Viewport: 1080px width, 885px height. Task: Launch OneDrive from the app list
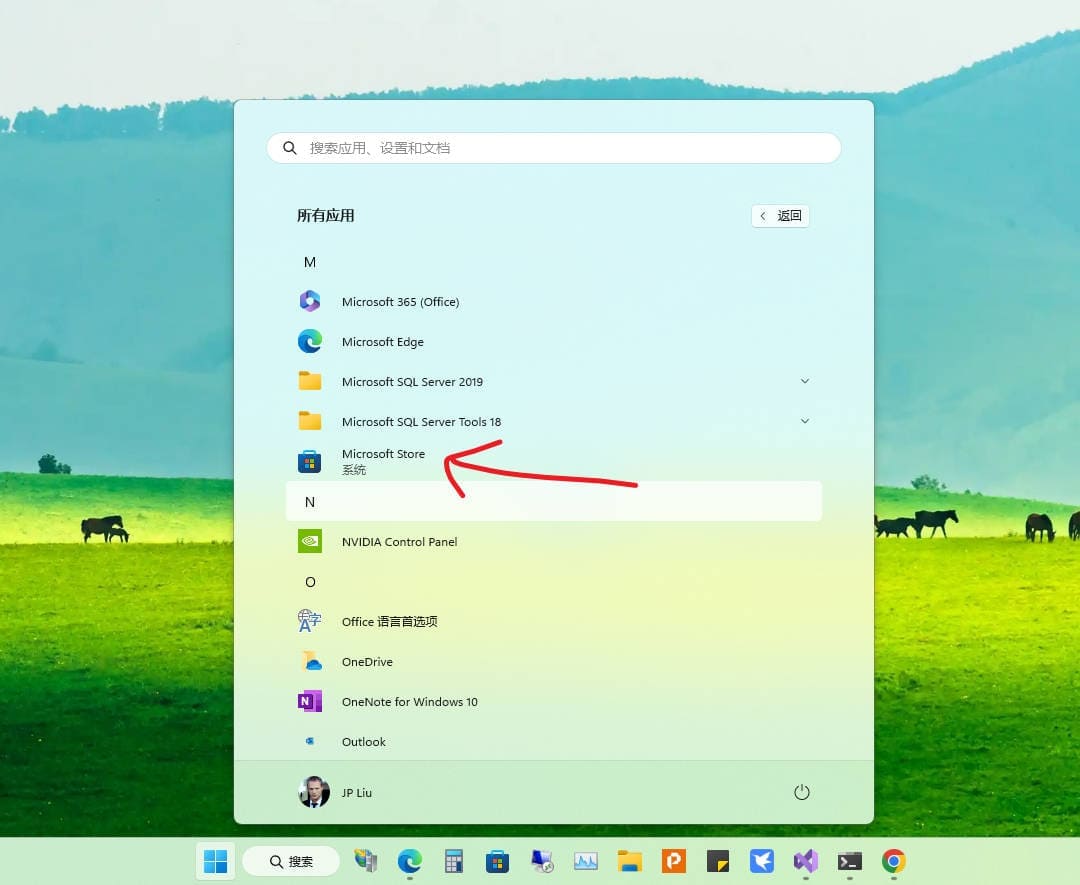point(367,662)
